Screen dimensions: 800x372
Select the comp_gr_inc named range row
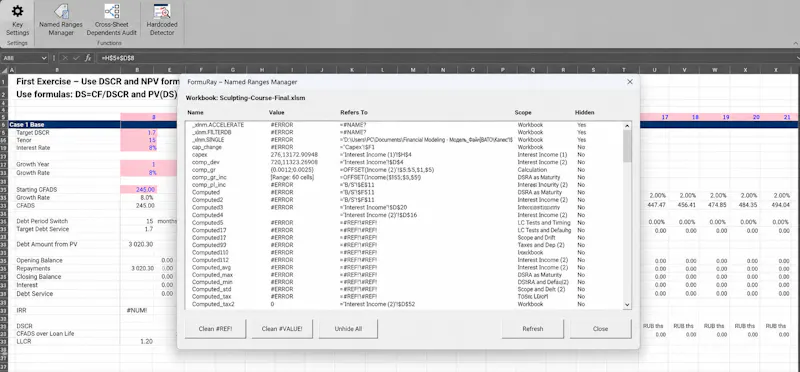[404, 177]
